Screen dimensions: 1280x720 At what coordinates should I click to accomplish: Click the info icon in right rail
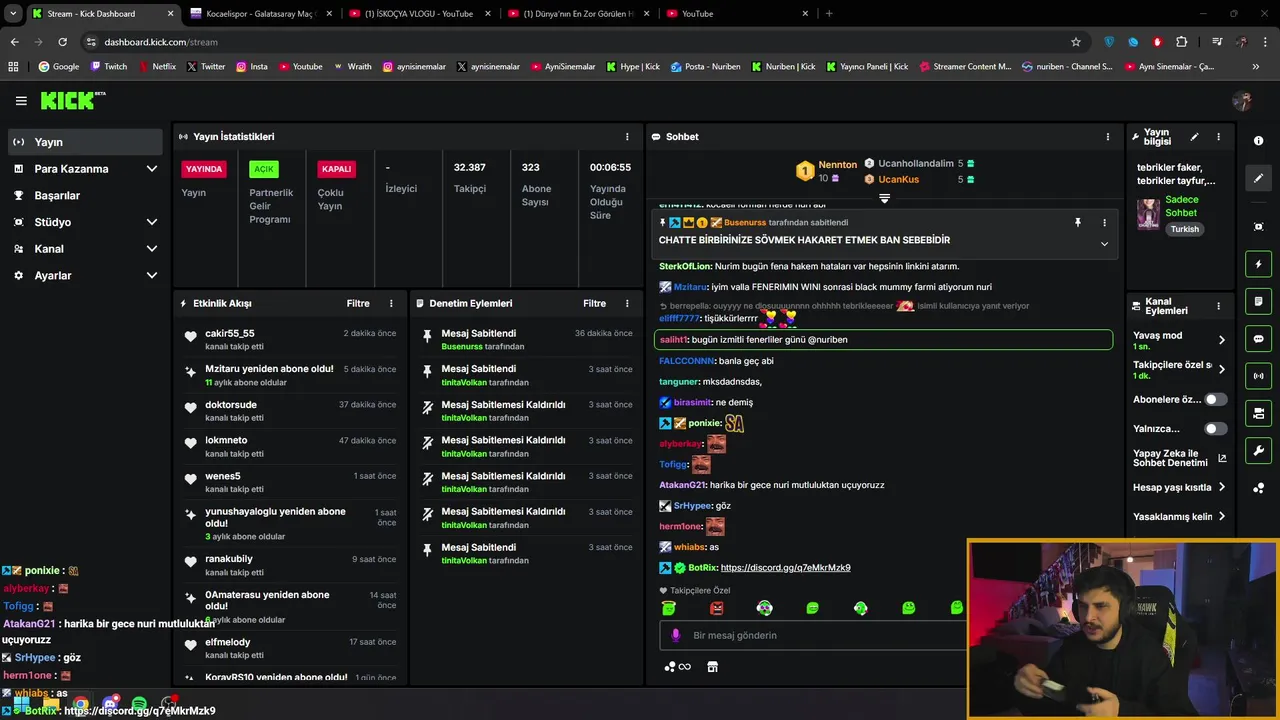pos(1259,141)
